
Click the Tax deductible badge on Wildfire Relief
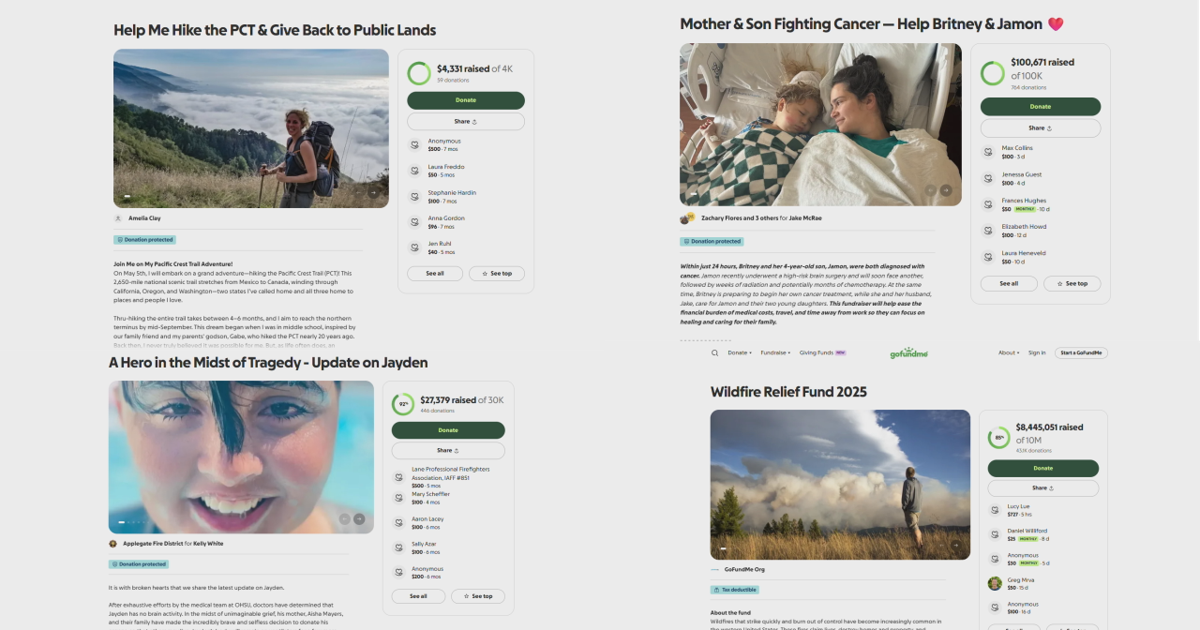(x=739, y=590)
